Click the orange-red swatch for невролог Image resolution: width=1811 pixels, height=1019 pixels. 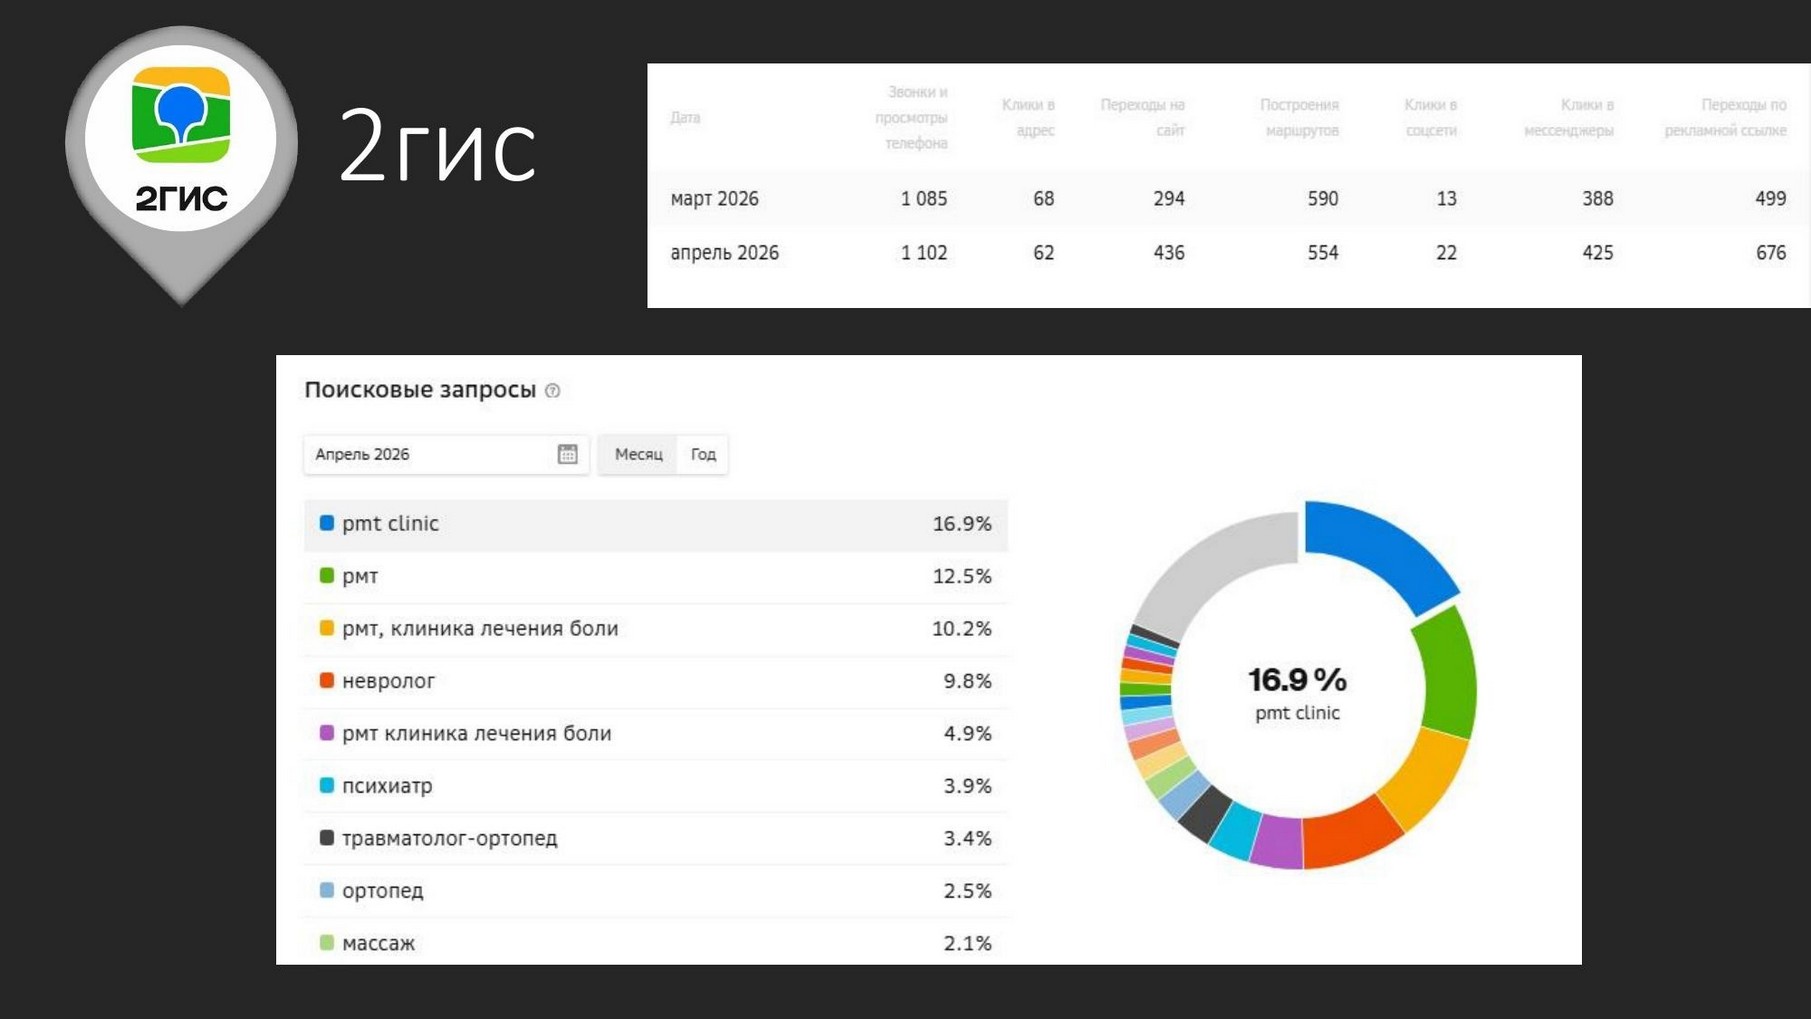(x=326, y=680)
